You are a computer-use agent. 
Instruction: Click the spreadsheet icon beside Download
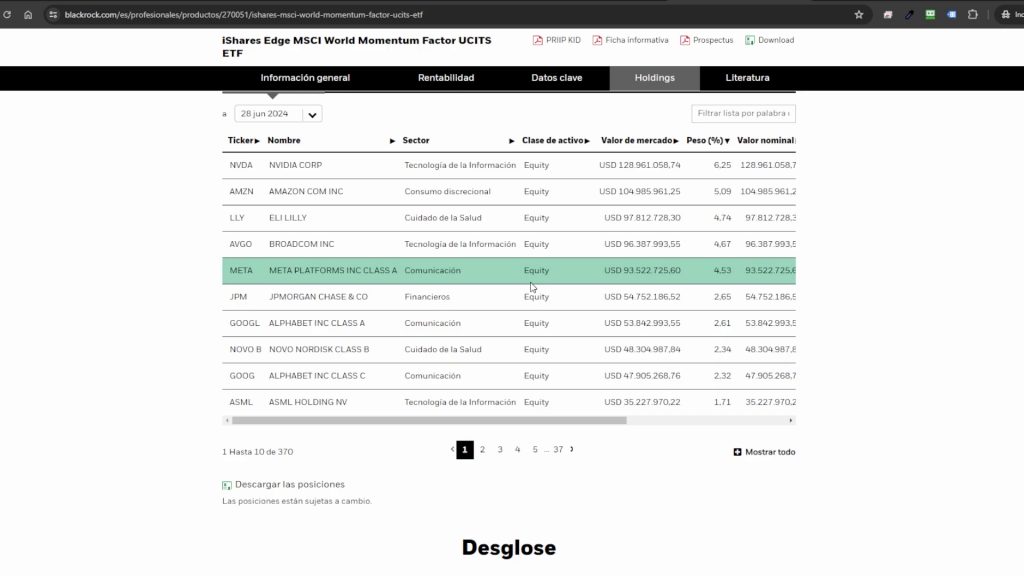[750, 40]
